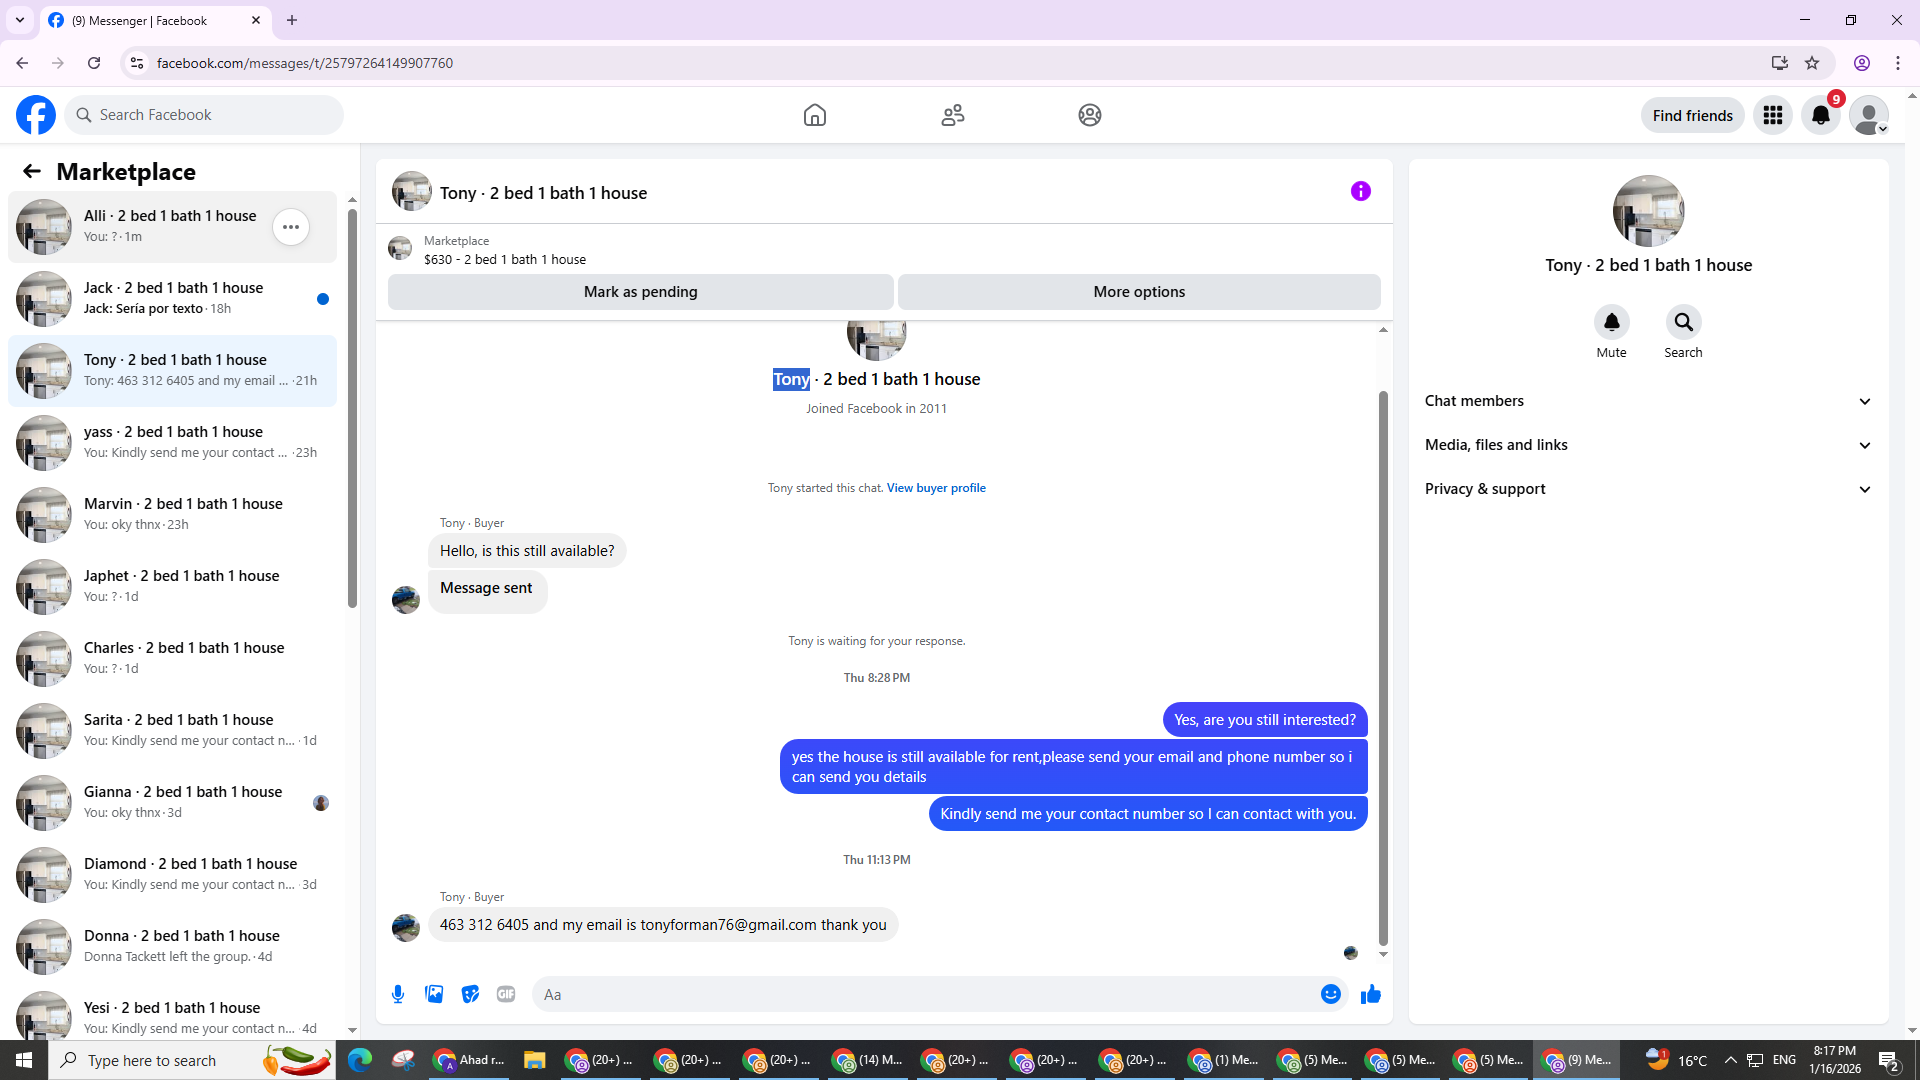Screen dimensions: 1920x1080
Task: Click the voice clip microphone icon
Action: [398, 994]
